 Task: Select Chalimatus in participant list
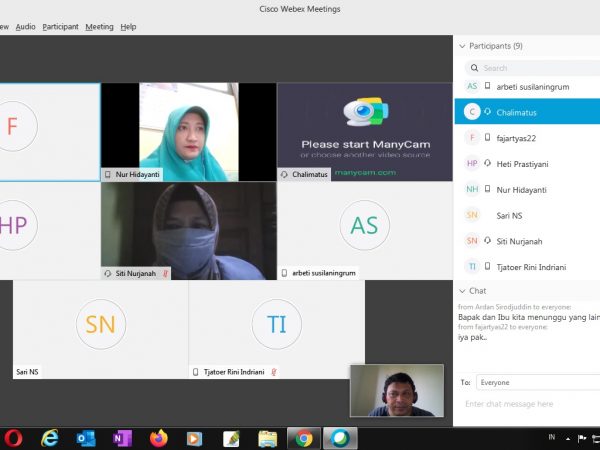527,111
